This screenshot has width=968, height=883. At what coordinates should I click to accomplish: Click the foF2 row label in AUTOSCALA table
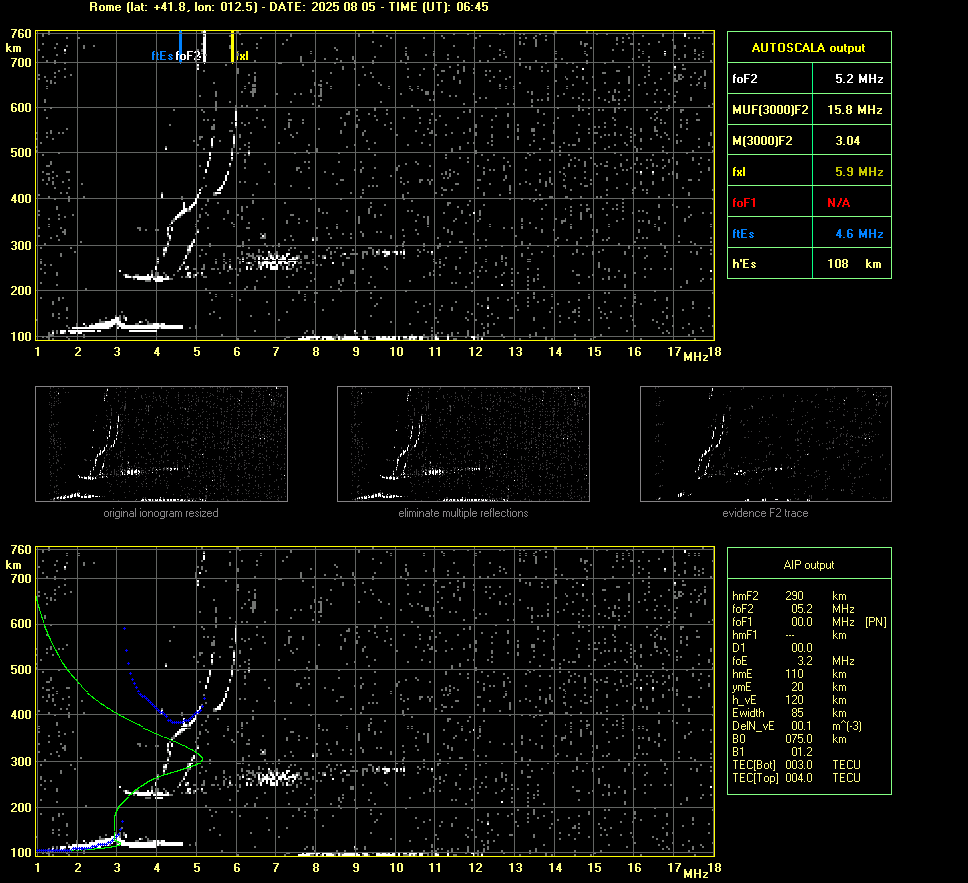745,79
